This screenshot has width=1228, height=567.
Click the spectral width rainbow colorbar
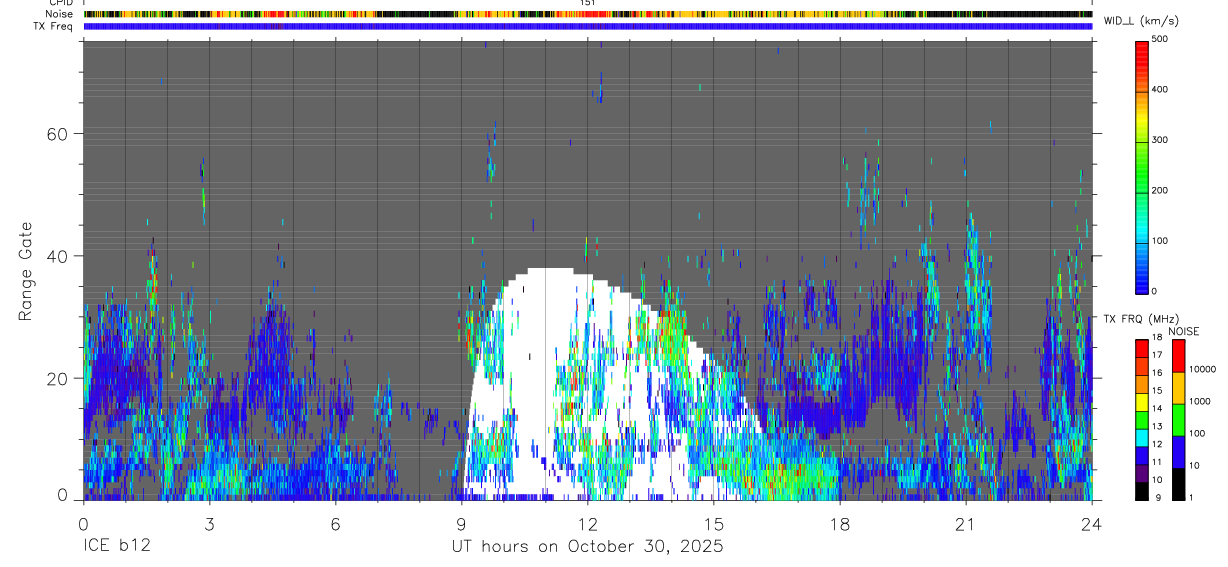point(1143,166)
